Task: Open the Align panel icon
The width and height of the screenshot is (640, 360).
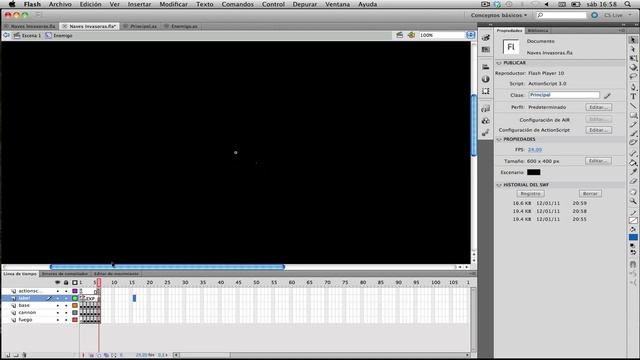Action: point(485,67)
